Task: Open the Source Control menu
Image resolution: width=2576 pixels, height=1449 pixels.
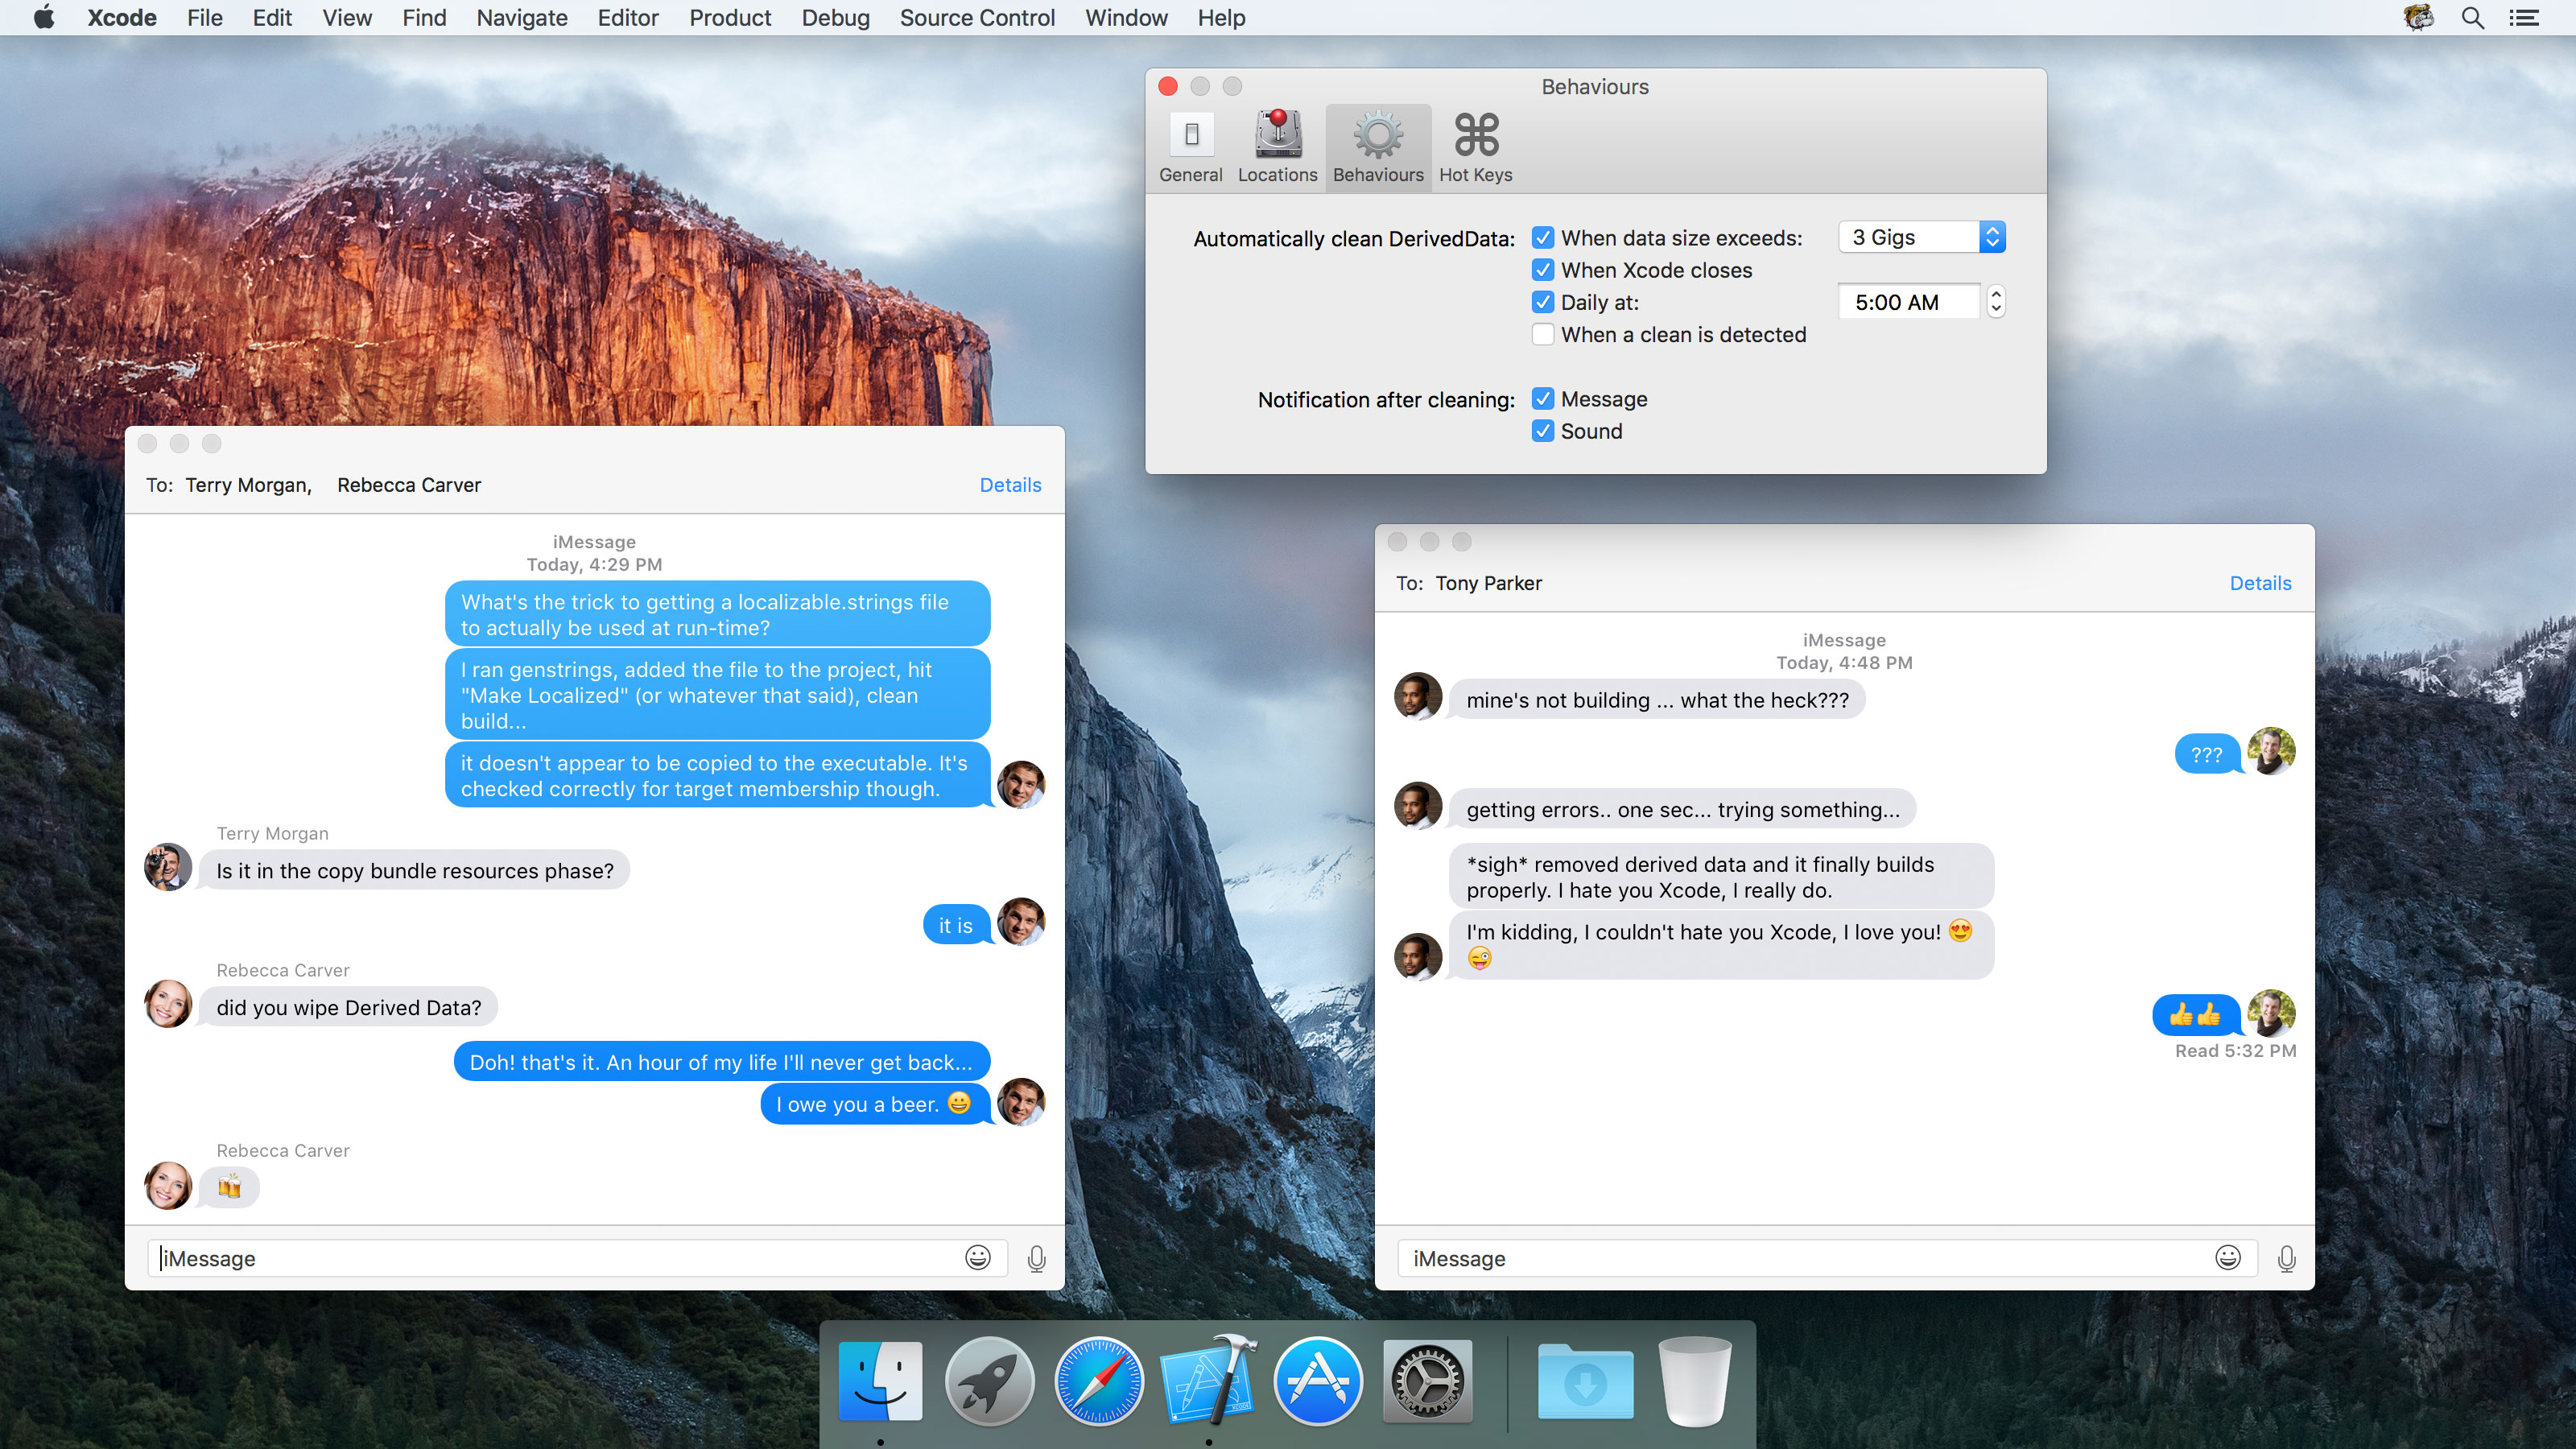Action: coord(977,18)
